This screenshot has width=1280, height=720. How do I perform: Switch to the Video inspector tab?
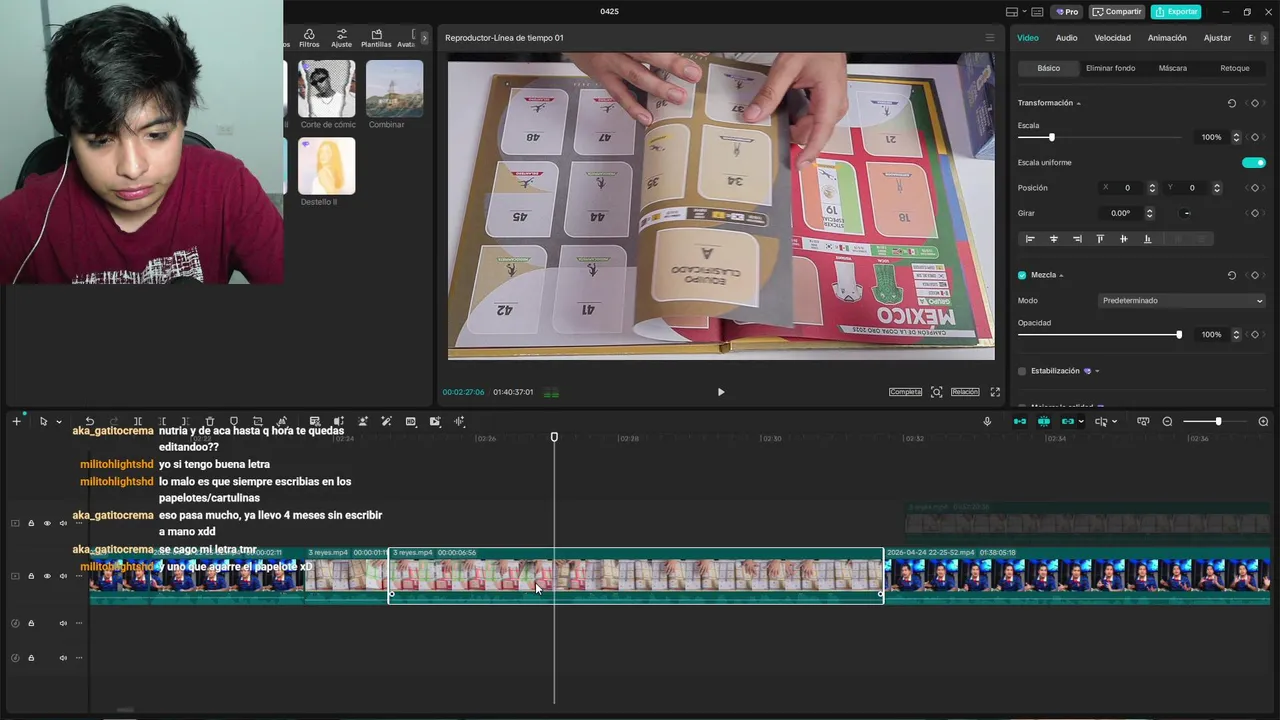[x=1028, y=38]
